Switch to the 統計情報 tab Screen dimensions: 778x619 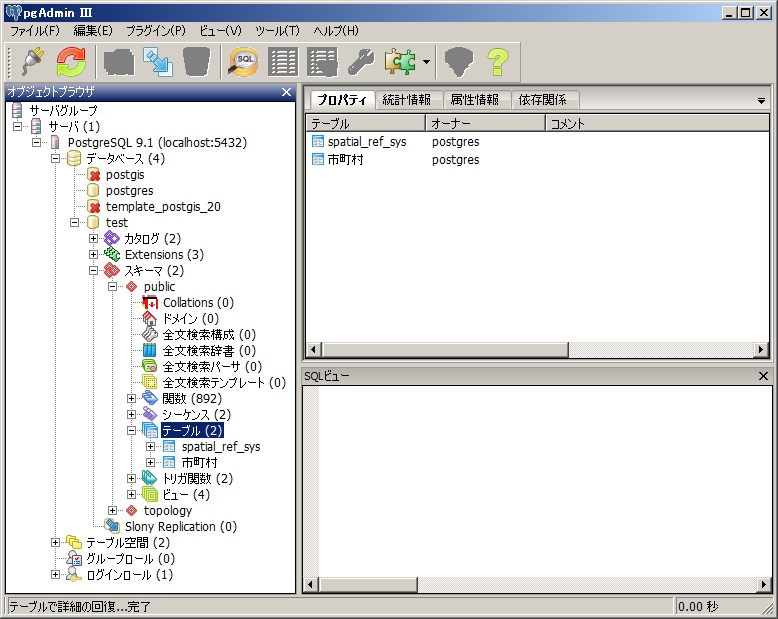pos(406,100)
